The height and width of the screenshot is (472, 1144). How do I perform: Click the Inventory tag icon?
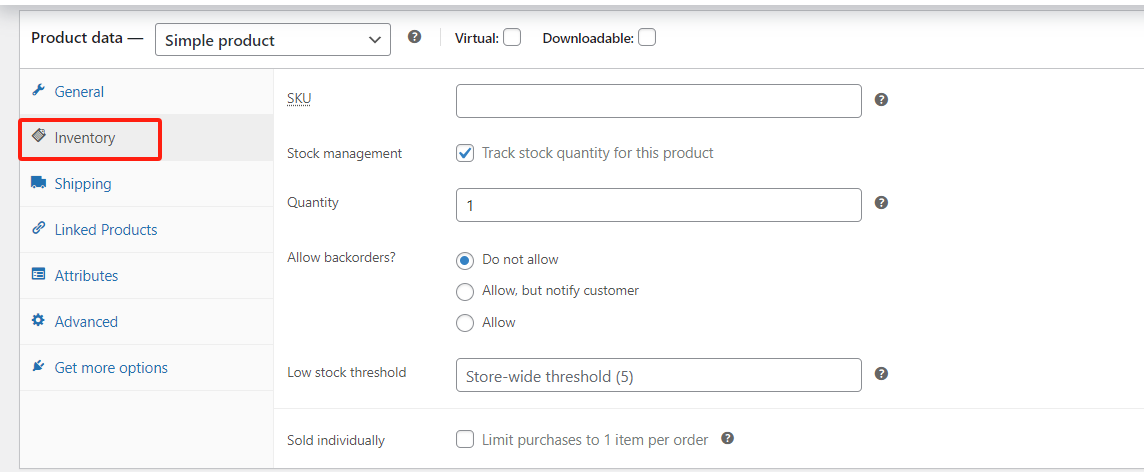point(39,136)
